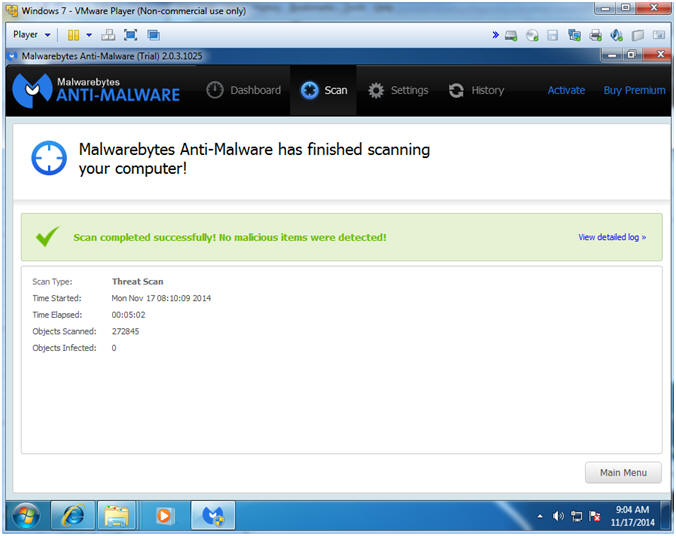Screen dimensions: 676x536
Task: Click the last device icon in the VMware toolbar
Action: pos(659,35)
